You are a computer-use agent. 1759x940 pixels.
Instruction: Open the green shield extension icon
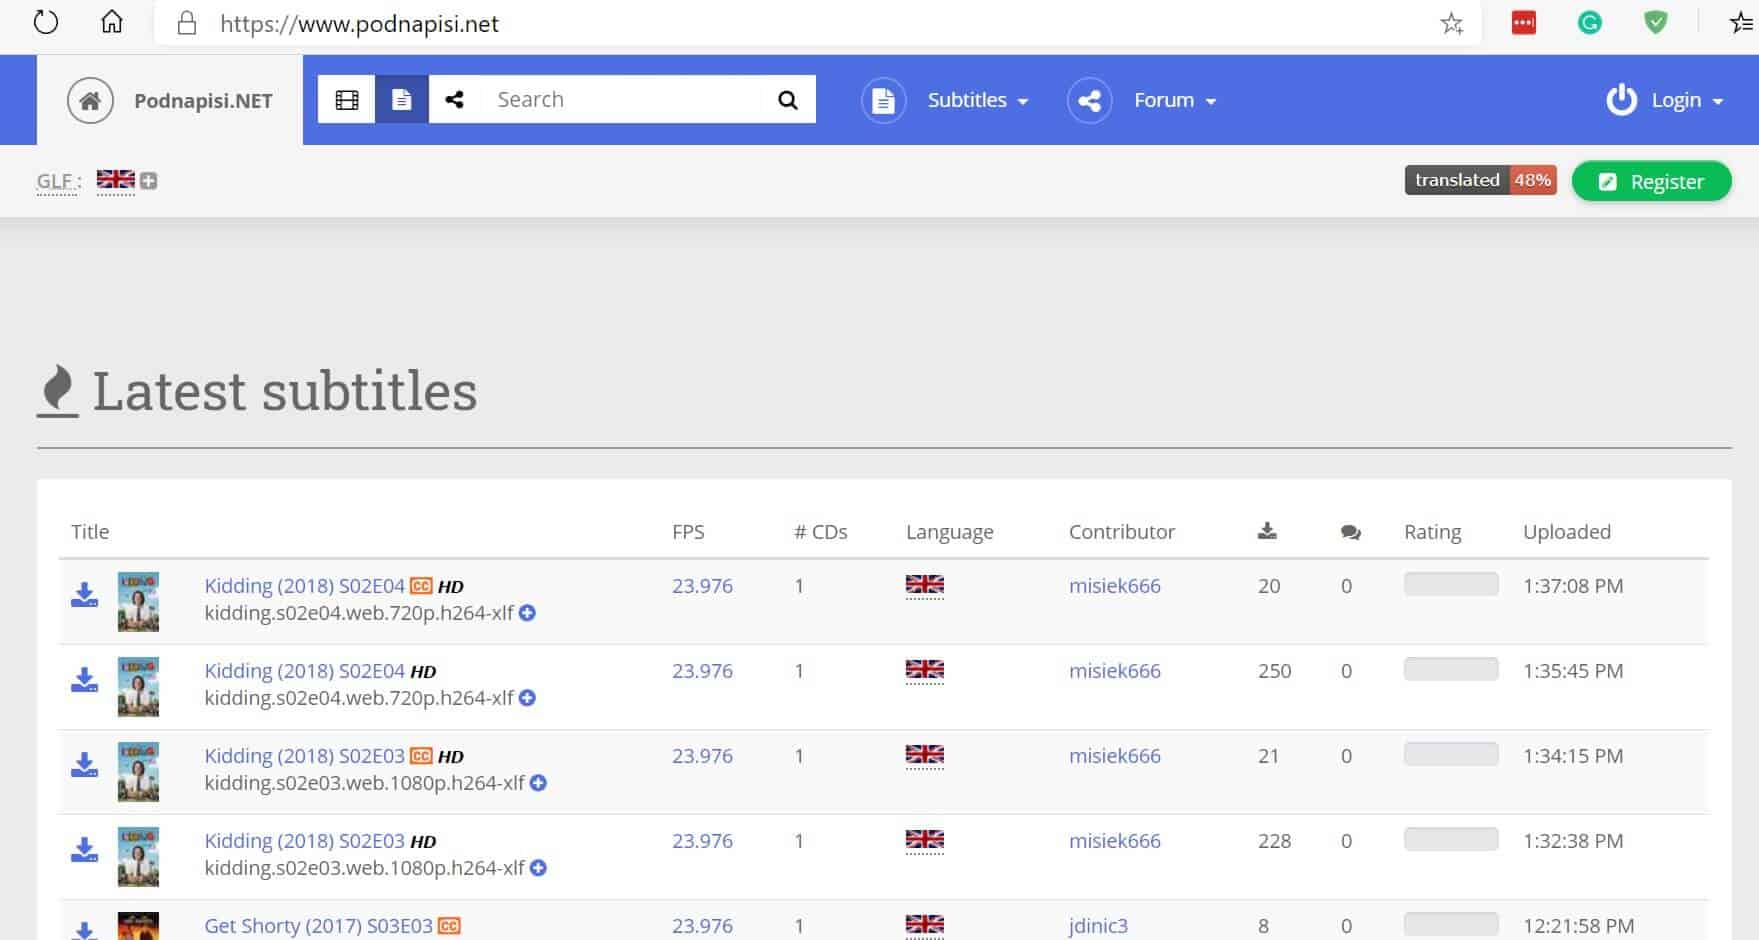point(1656,23)
